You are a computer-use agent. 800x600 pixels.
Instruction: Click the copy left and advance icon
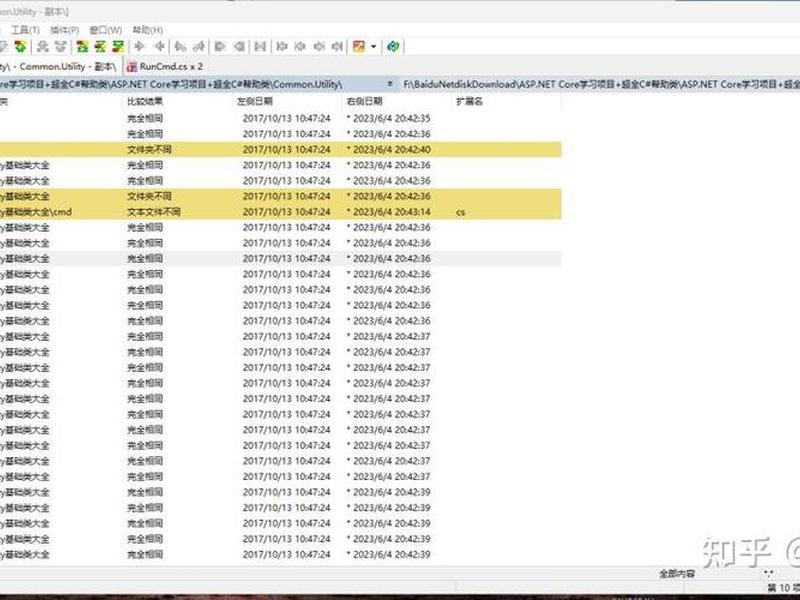(198, 46)
